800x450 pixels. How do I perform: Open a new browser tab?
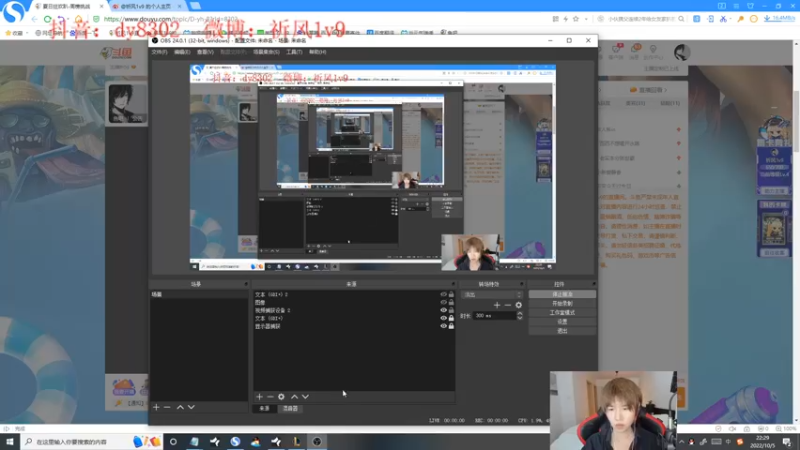[x=195, y=6]
